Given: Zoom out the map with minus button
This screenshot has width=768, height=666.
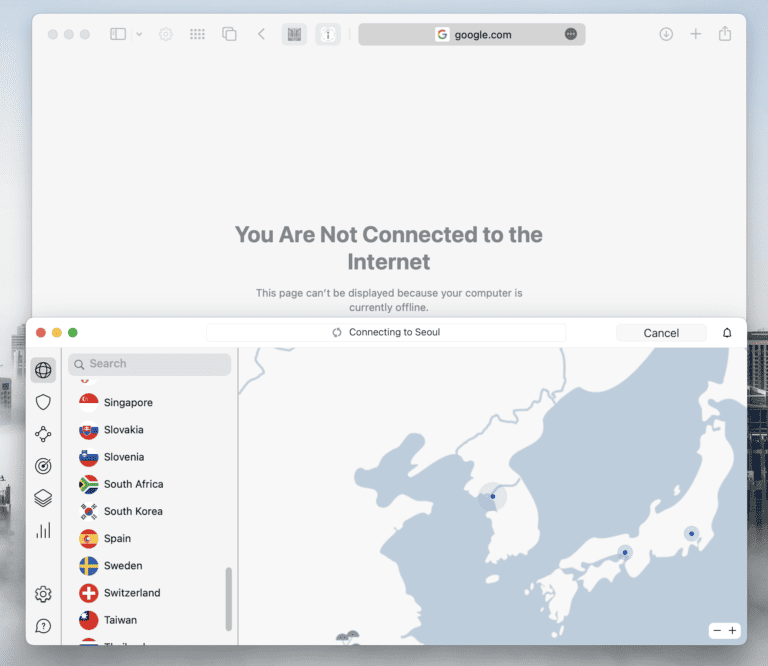Looking at the screenshot, I should [x=717, y=631].
